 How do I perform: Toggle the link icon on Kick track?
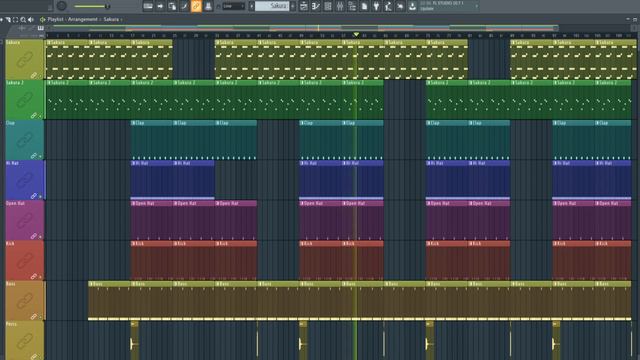click(34, 276)
